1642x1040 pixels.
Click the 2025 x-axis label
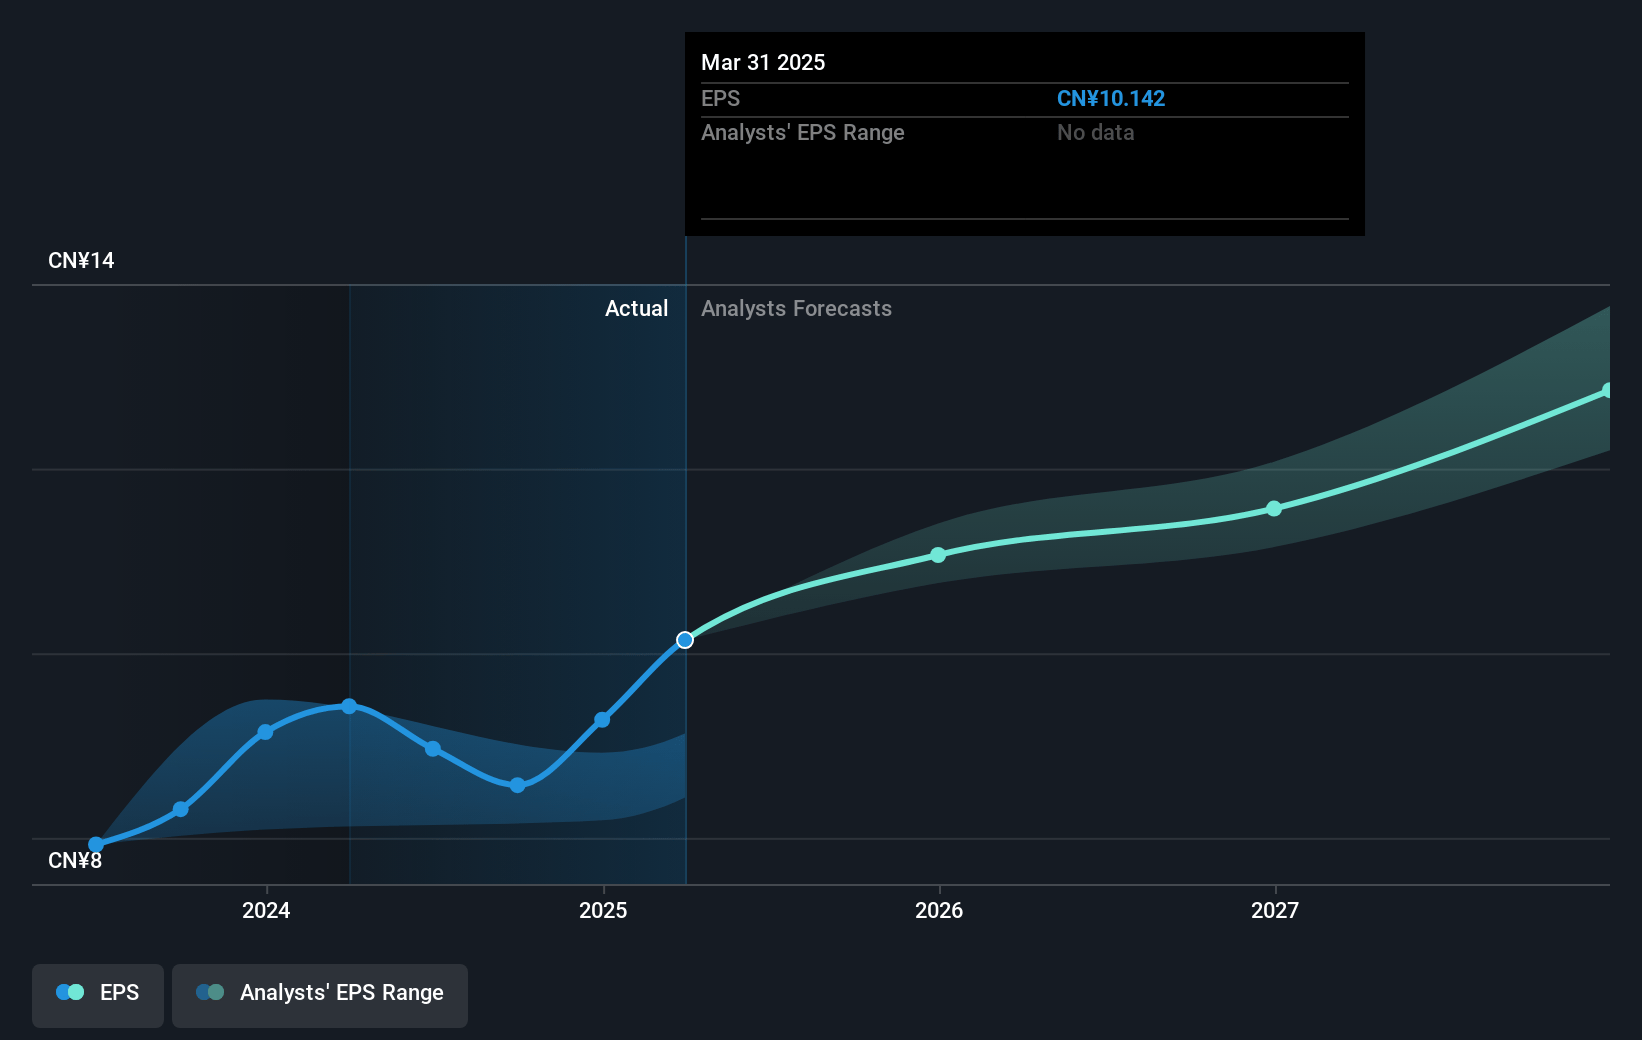tap(603, 910)
